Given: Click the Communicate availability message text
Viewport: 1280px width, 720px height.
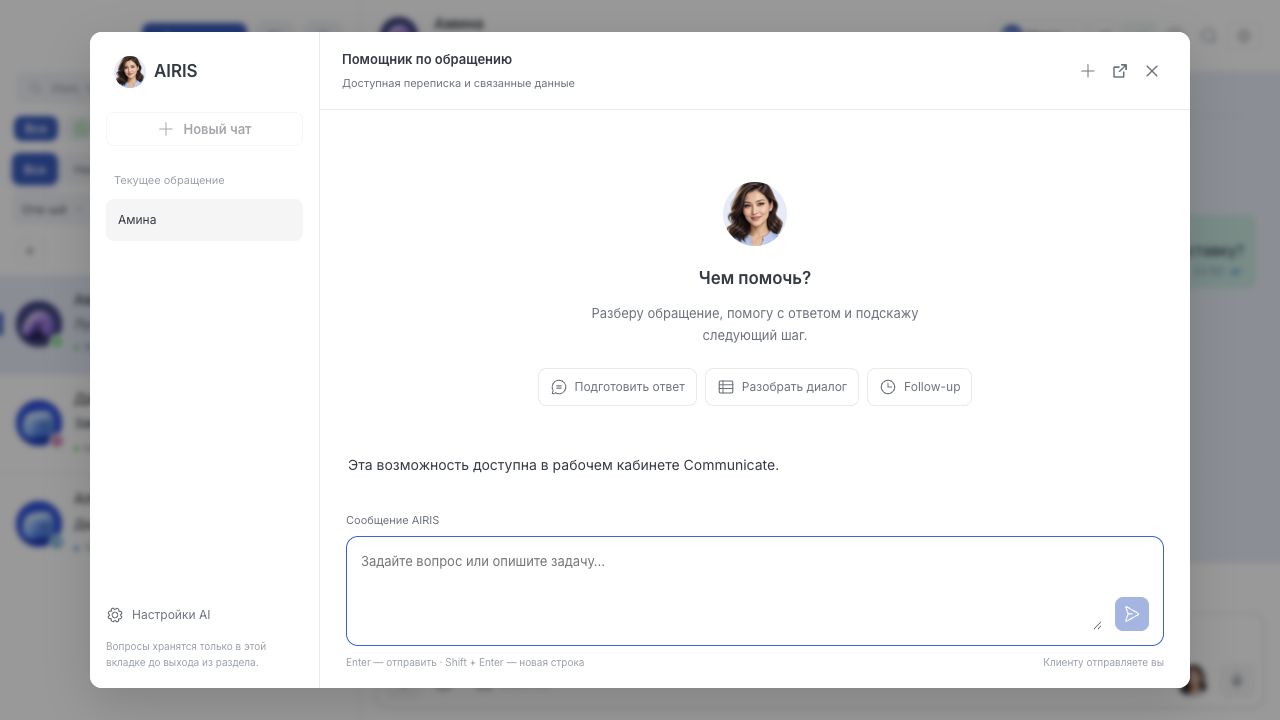Looking at the screenshot, I should 563,465.
